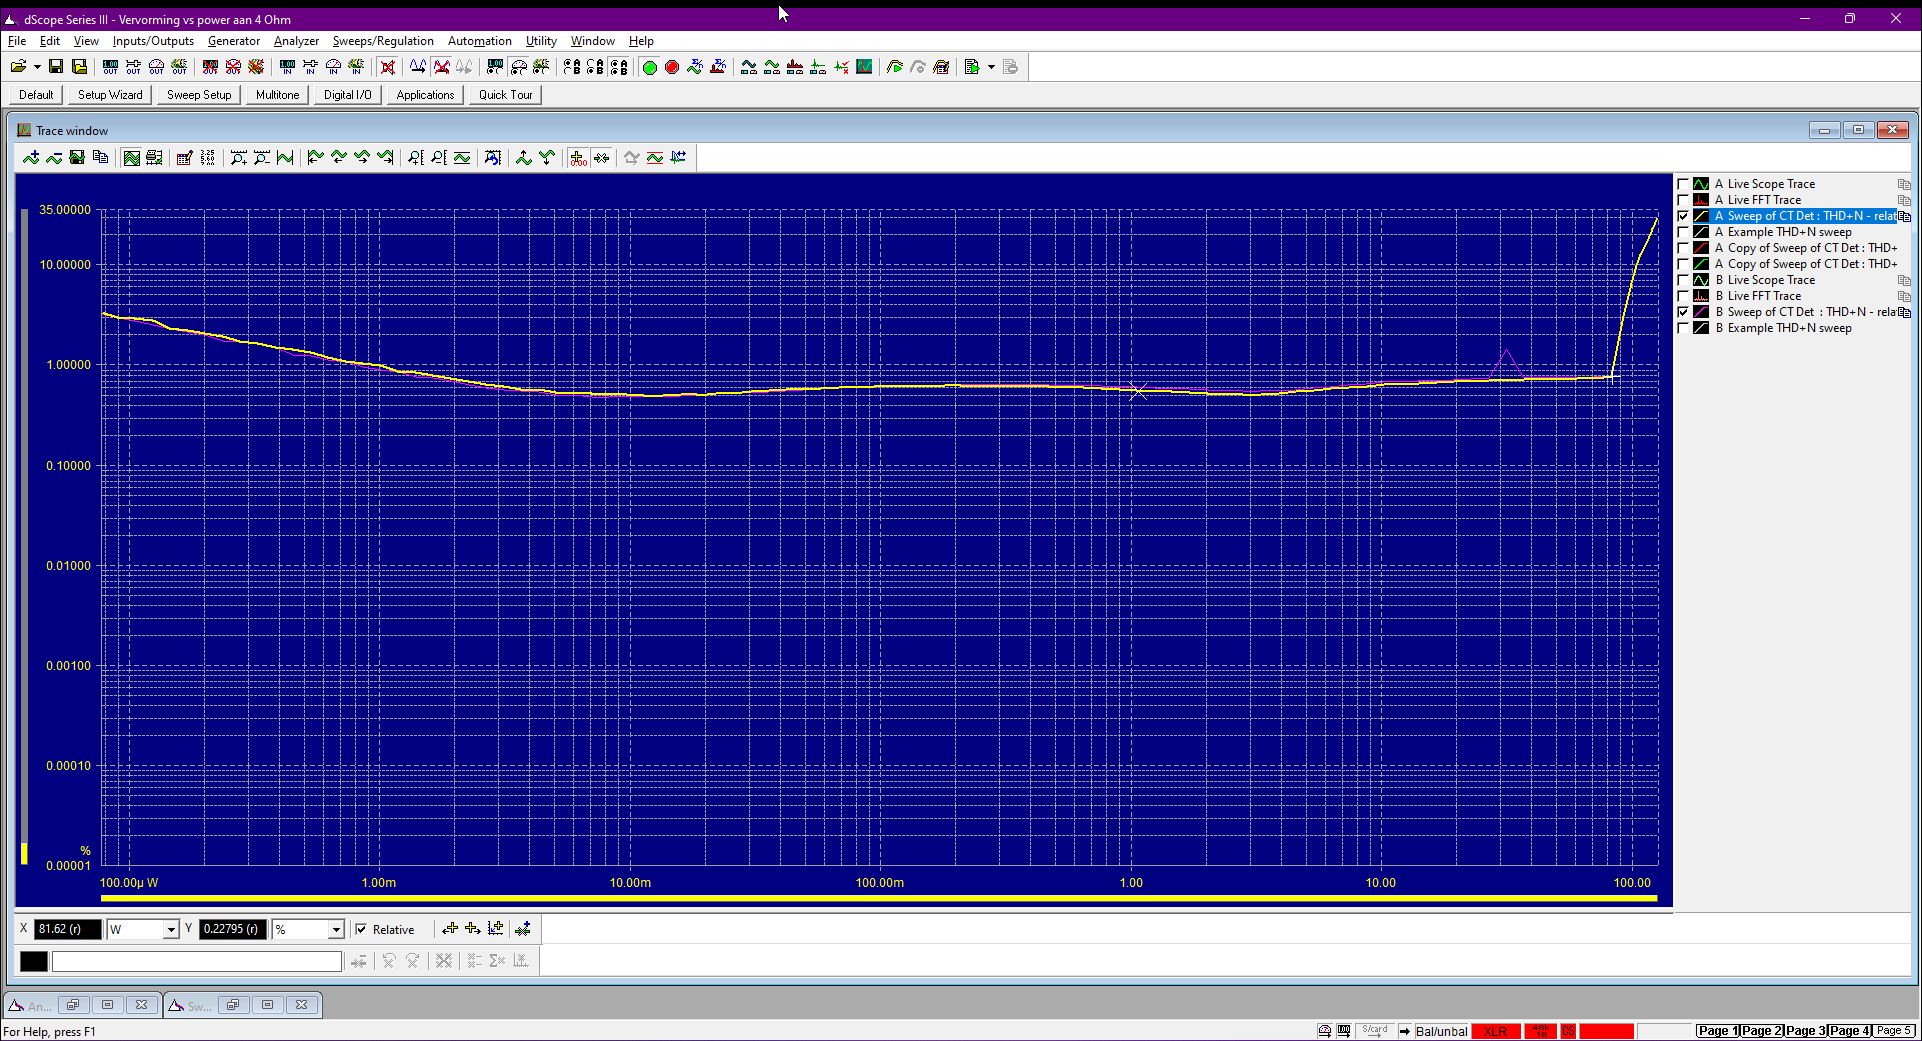Click the Add new trace icon in Trace window

tap(31, 157)
